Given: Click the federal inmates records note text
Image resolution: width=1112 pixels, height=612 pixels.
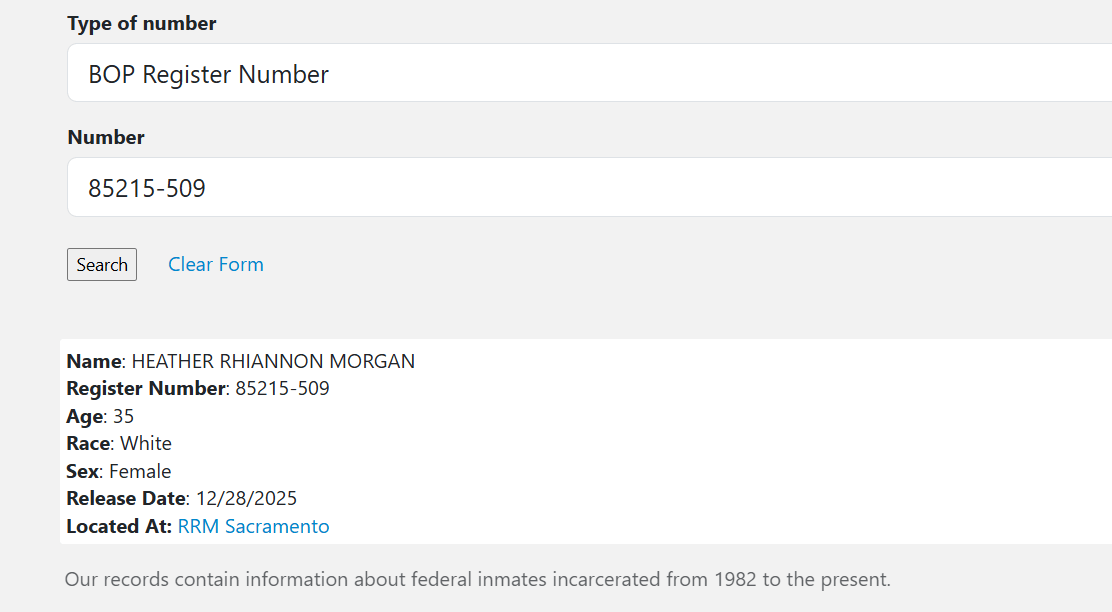Looking at the screenshot, I should coord(477,580).
